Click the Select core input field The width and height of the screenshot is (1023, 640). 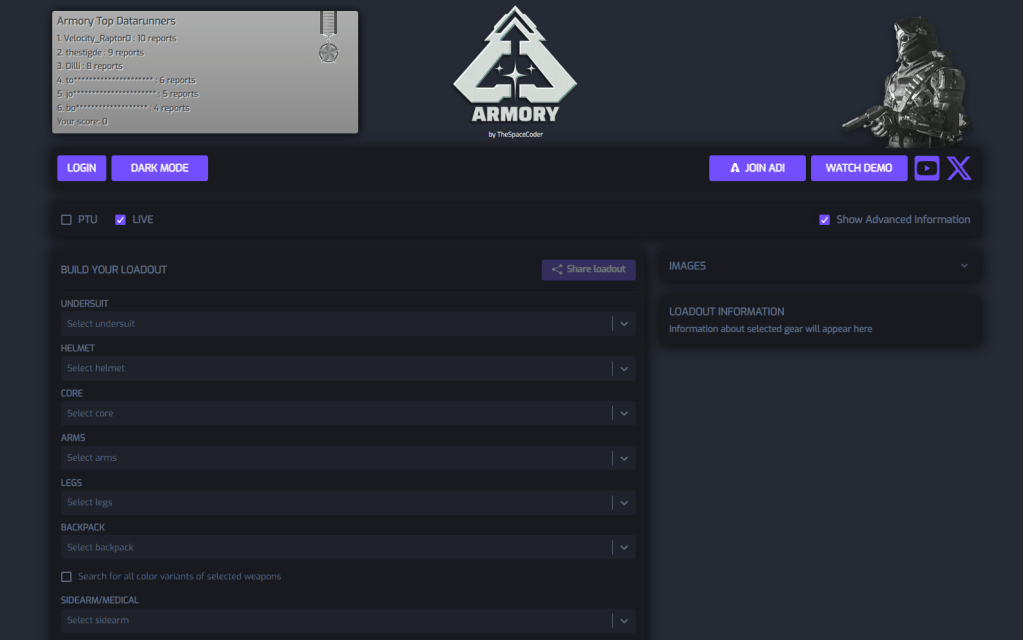click(335, 413)
